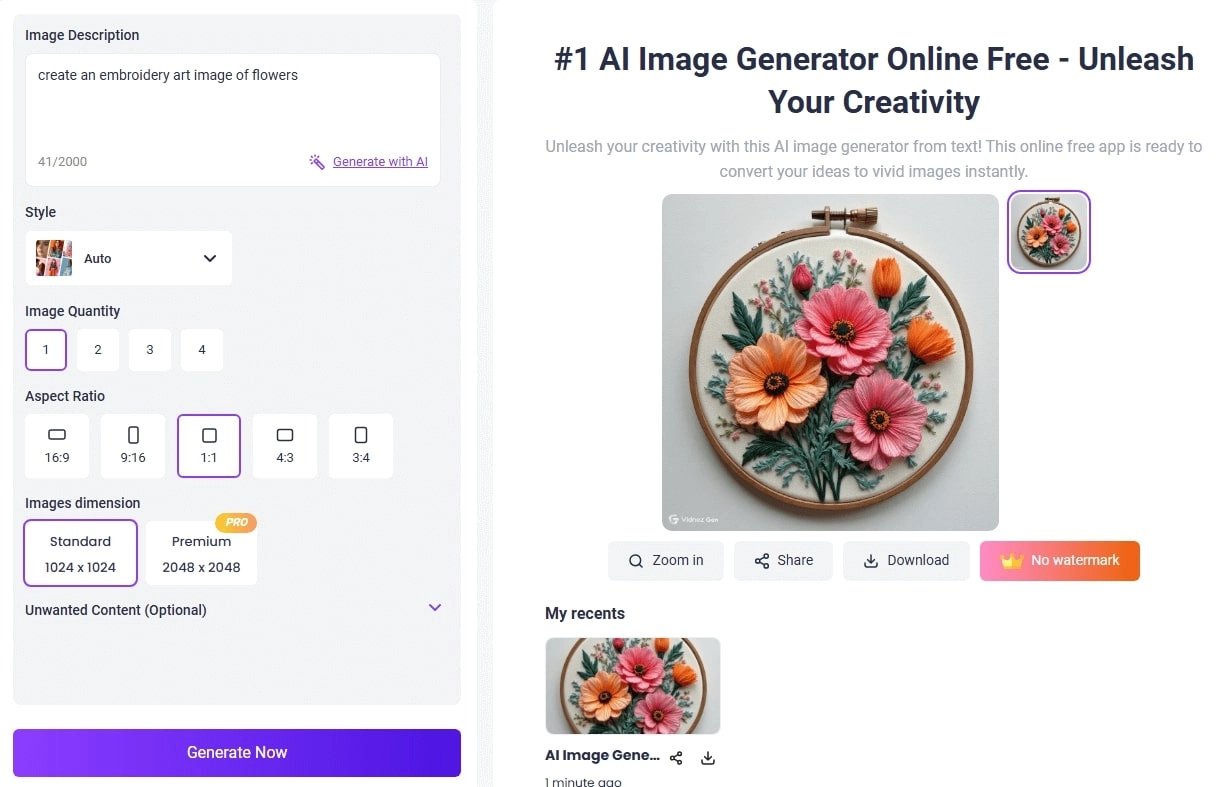Screen dimensions: 1221x787
Task: Collapse the Style selector chevron
Action: tap(210, 257)
